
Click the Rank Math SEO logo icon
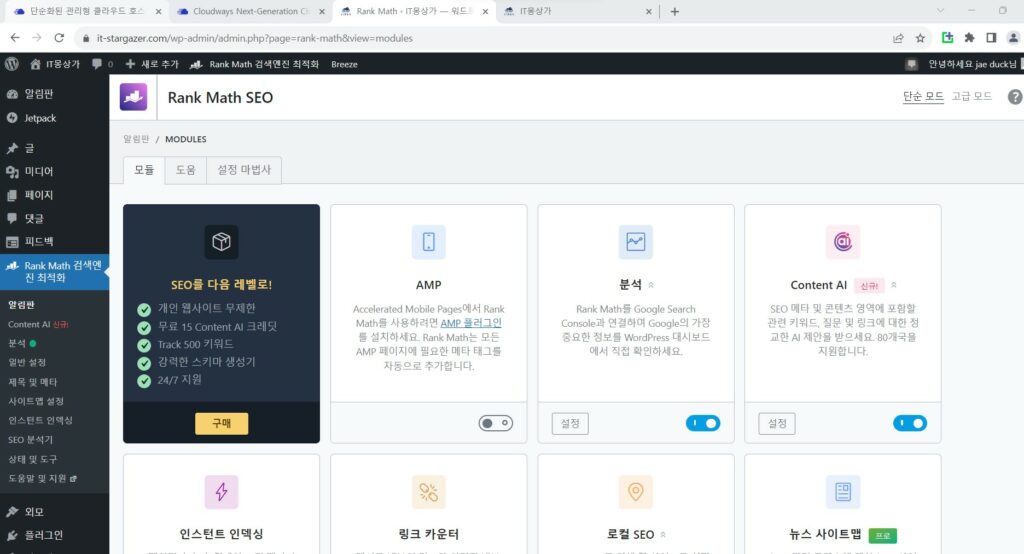[133, 97]
